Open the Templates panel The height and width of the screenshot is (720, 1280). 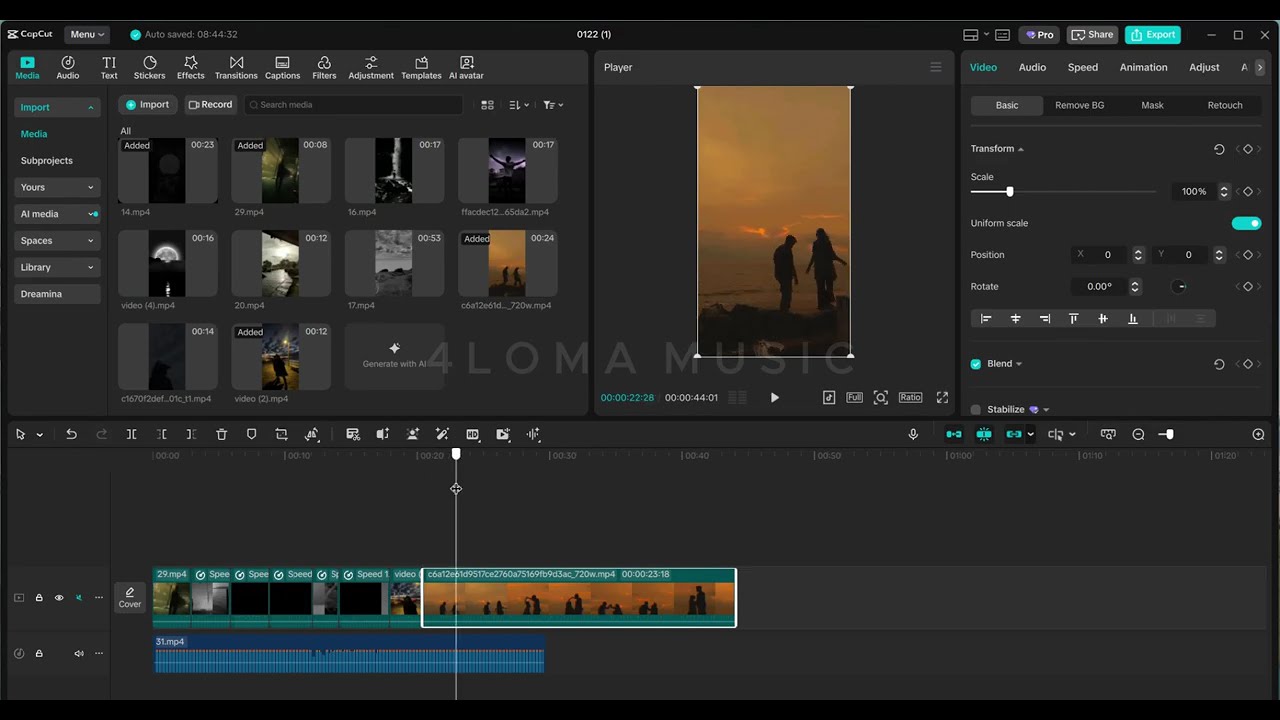coord(421,68)
